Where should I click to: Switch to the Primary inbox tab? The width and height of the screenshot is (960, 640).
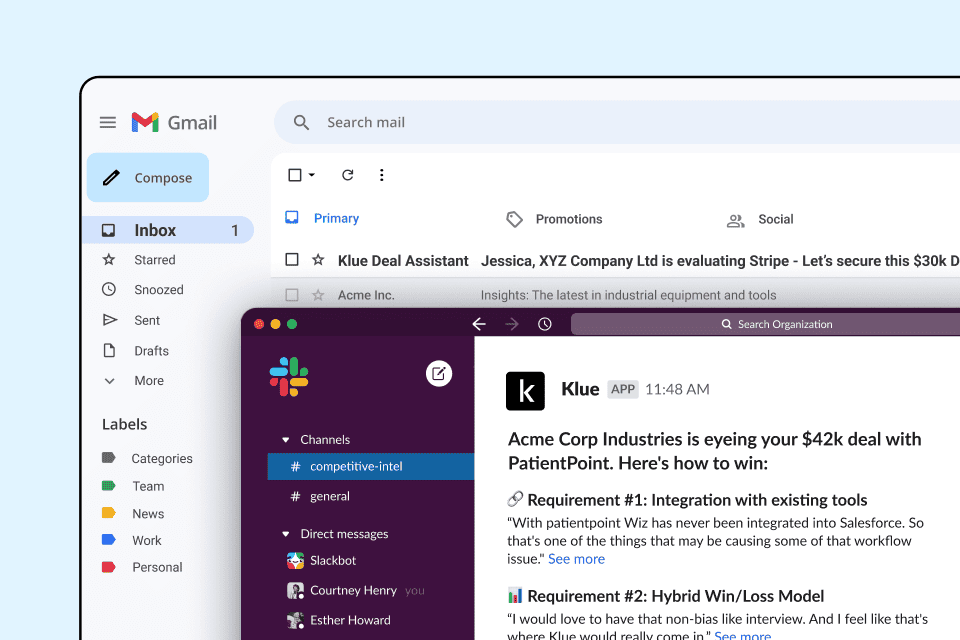[x=323, y=219]
